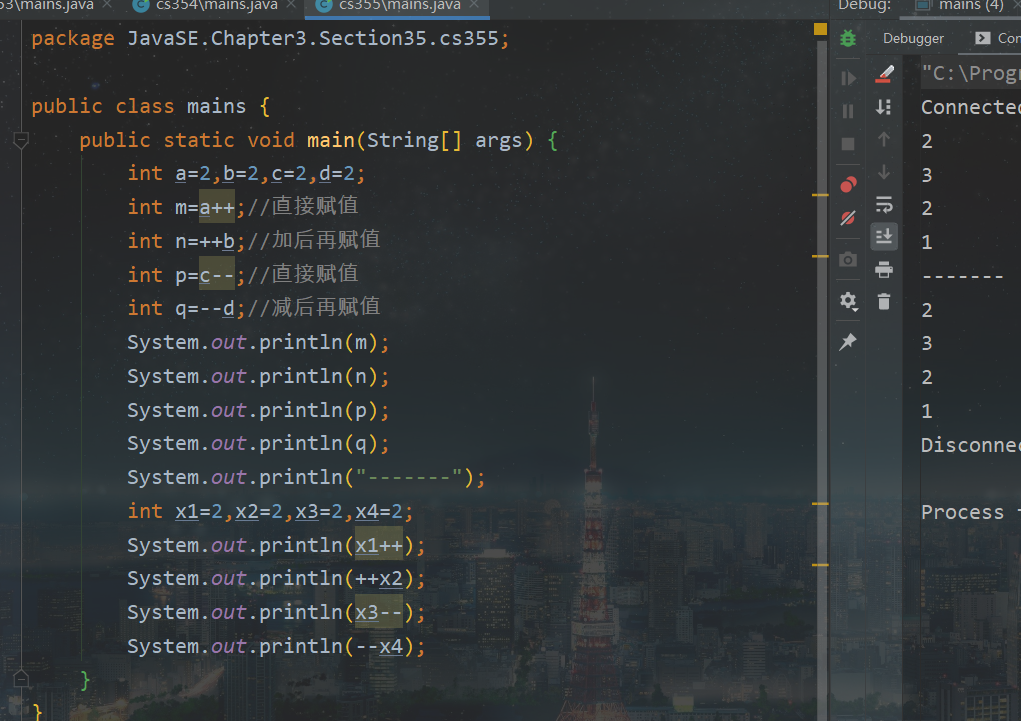The width and height of the screenshot is (1021, 721).
Task: Collapse the main method fold marker
Action: [21, 140]
